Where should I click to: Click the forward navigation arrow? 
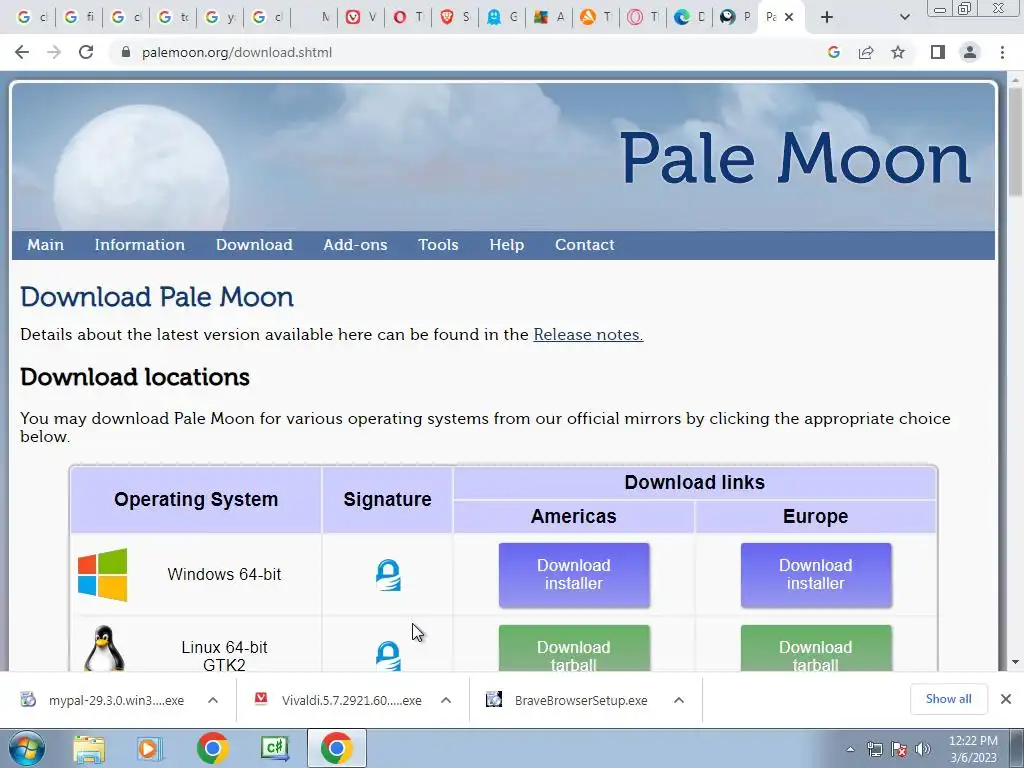(54, 52)
